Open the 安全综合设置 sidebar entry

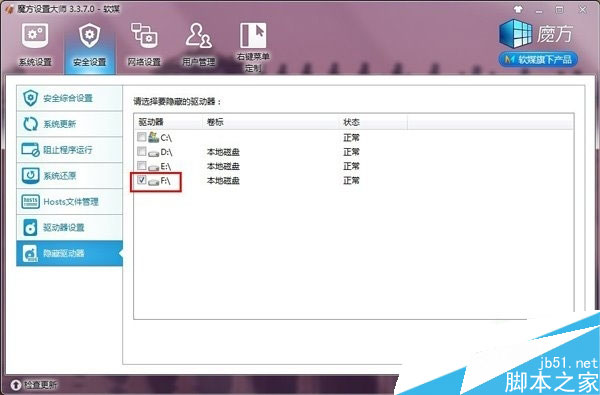coord(69,98)
